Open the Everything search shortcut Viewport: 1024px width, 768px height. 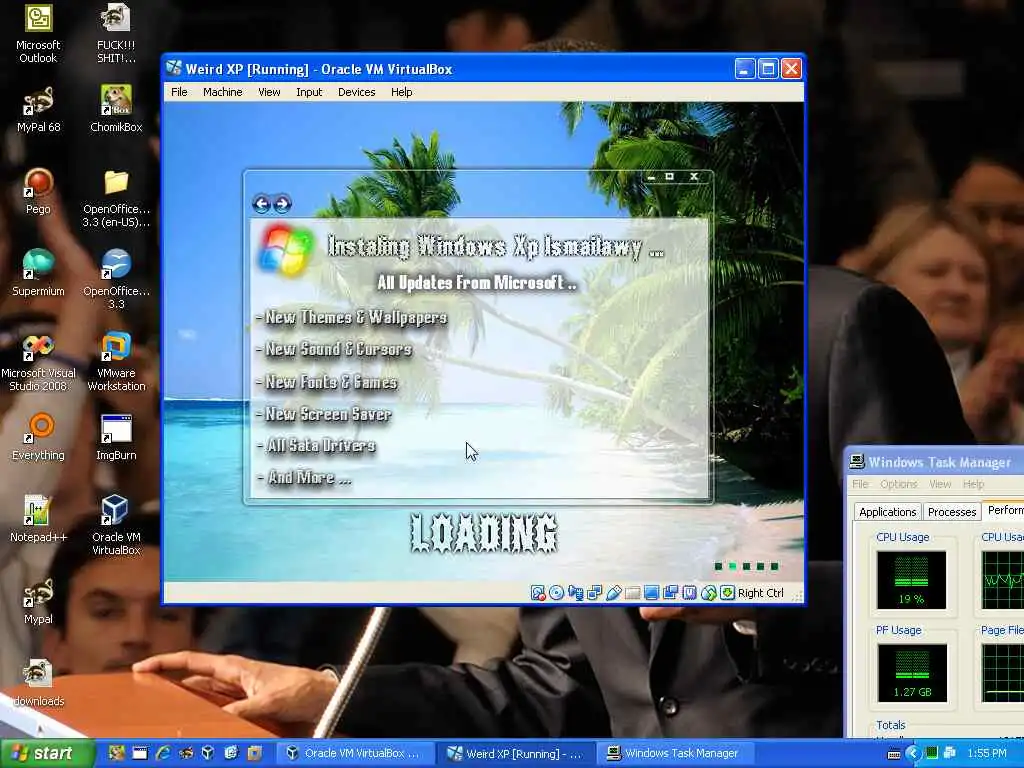point(38,438)
